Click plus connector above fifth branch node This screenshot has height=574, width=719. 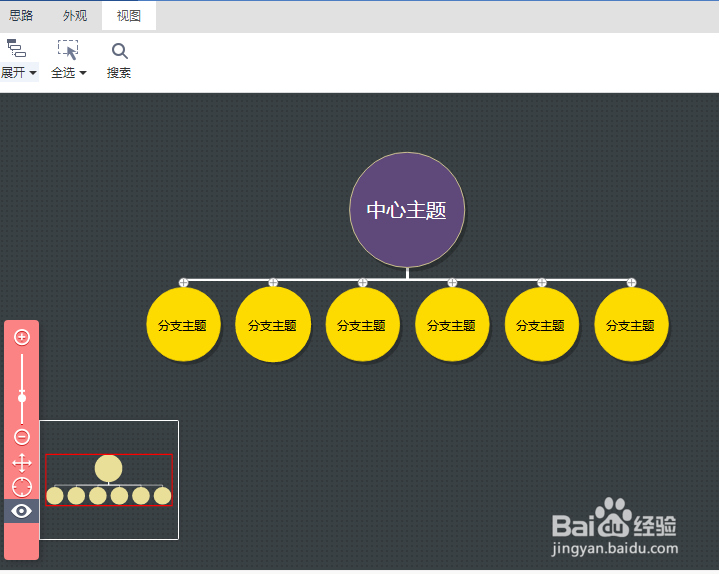pos(542,282)
